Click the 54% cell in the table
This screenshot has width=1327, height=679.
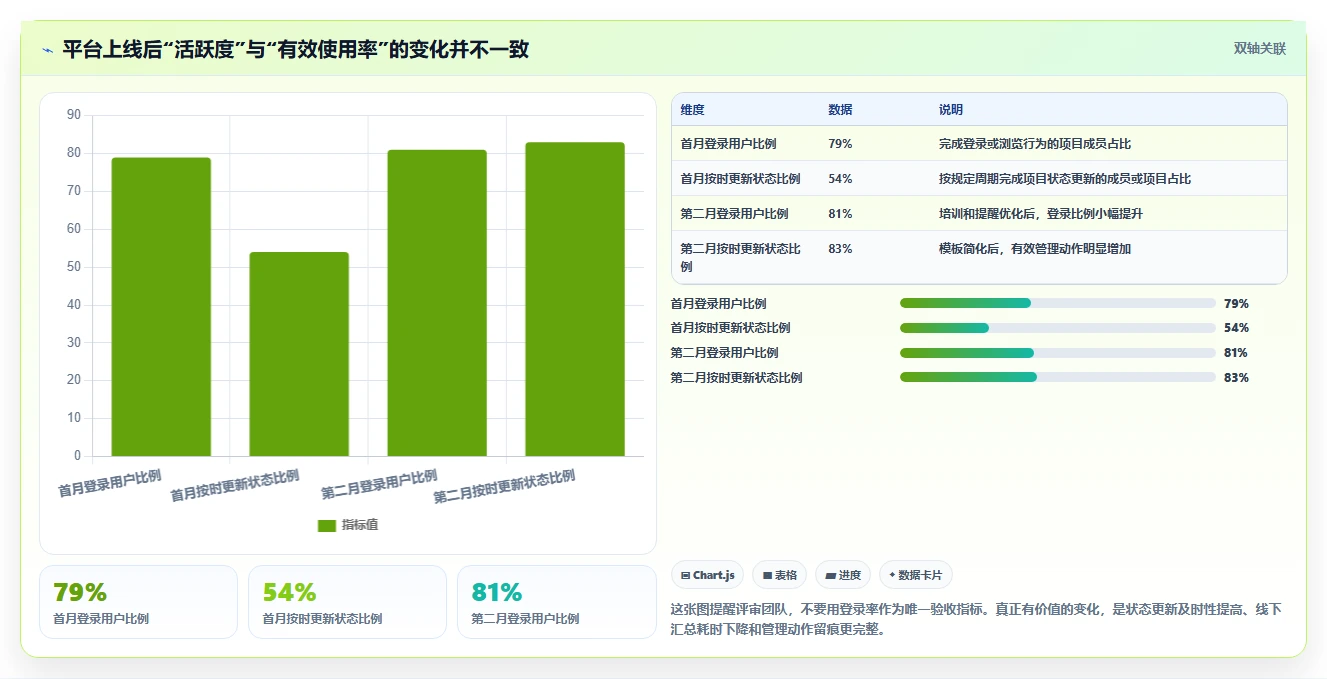[840, 179]
